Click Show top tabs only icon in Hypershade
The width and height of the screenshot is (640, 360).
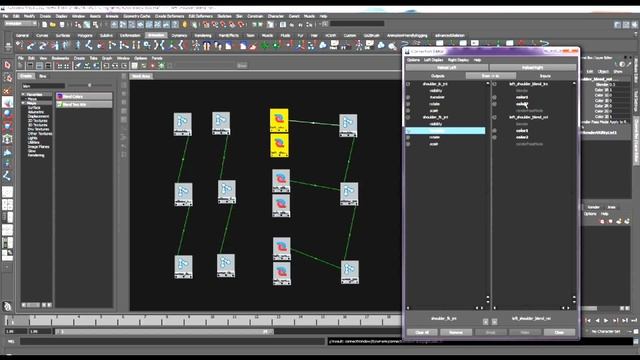[30, 65]
